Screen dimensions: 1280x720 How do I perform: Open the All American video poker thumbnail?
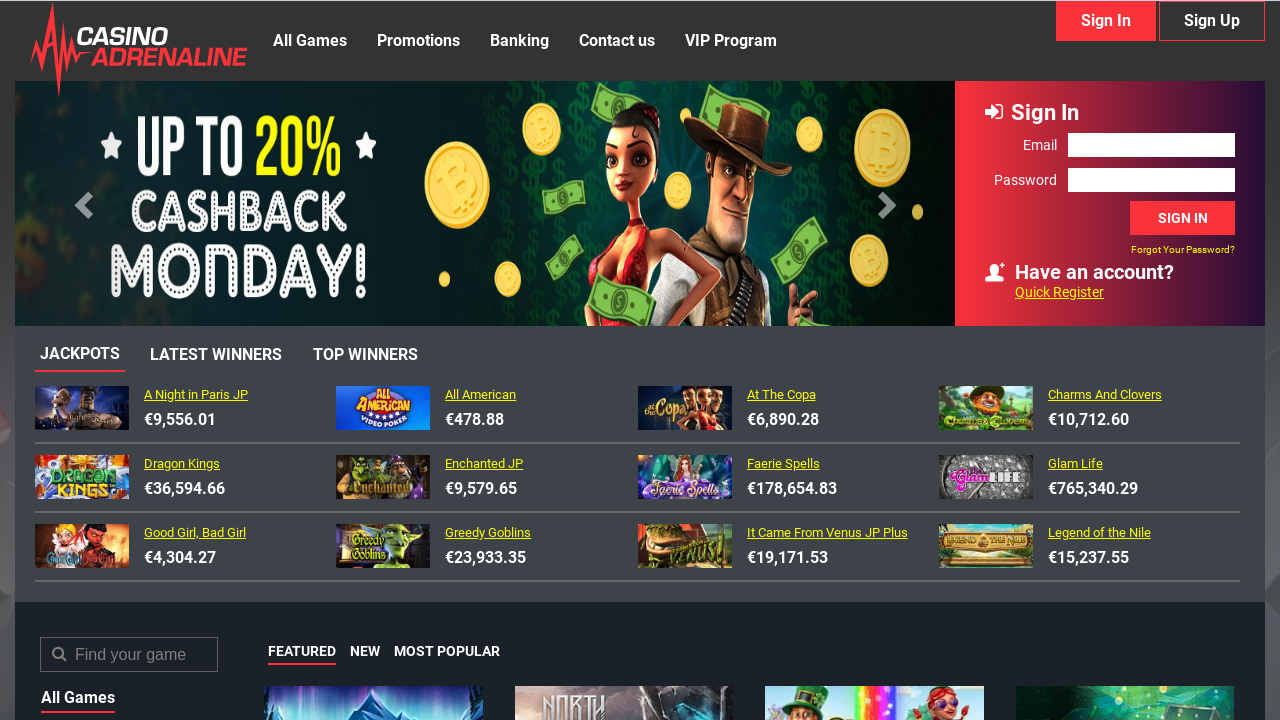[383, 408]
